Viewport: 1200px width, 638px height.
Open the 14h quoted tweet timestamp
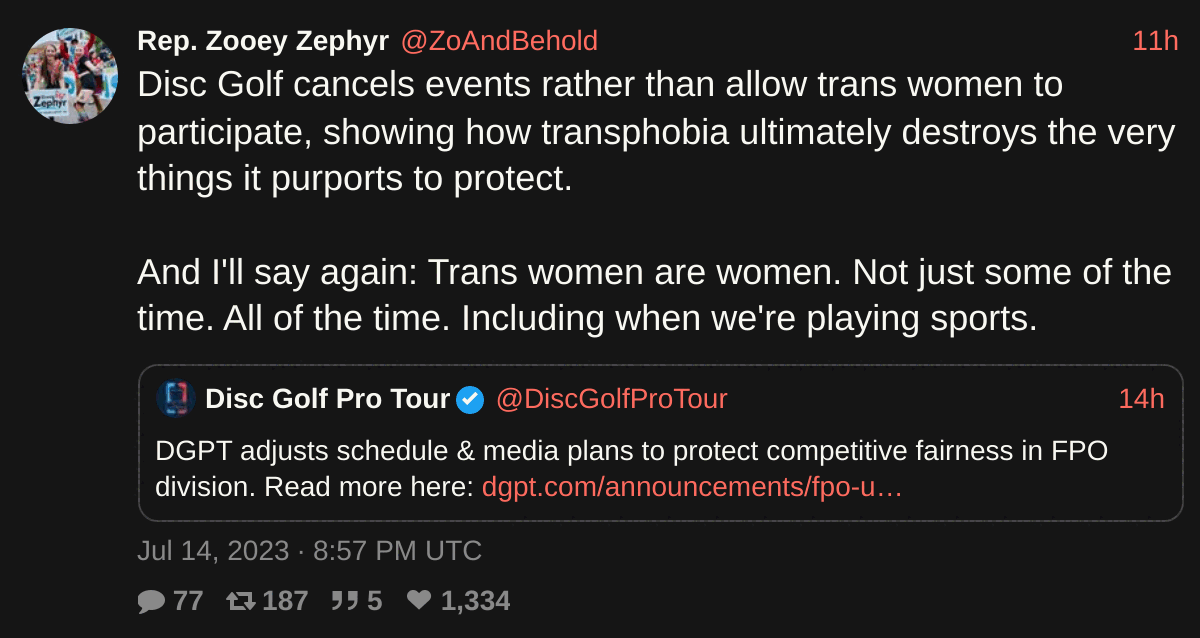[1141, 399]
